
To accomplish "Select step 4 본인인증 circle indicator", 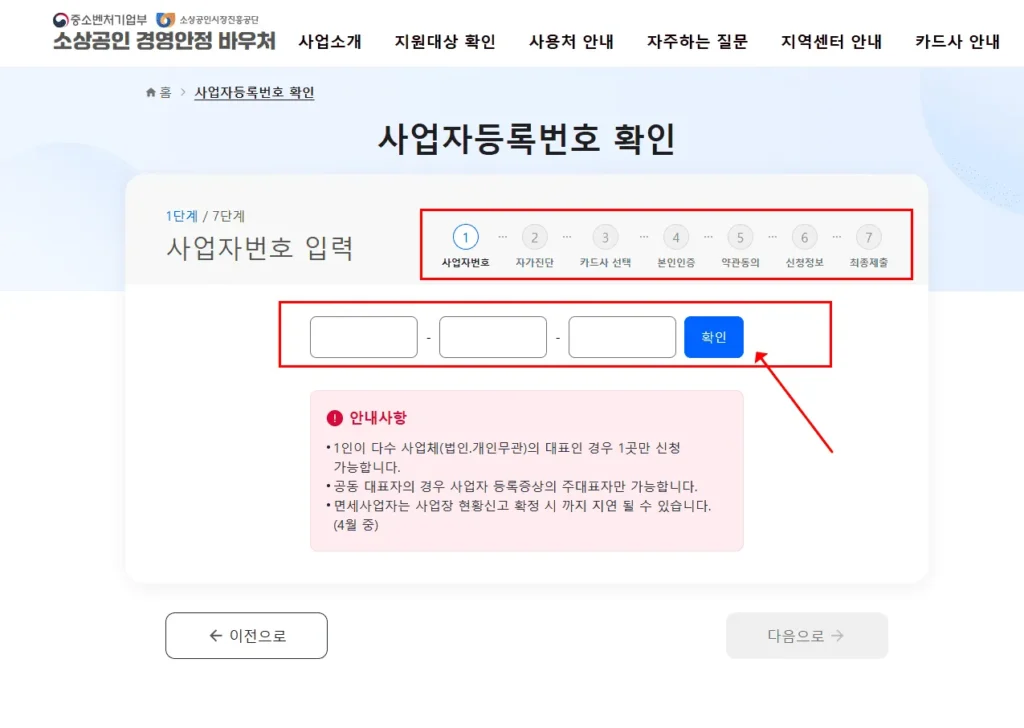I will click(x=675, y=238).
